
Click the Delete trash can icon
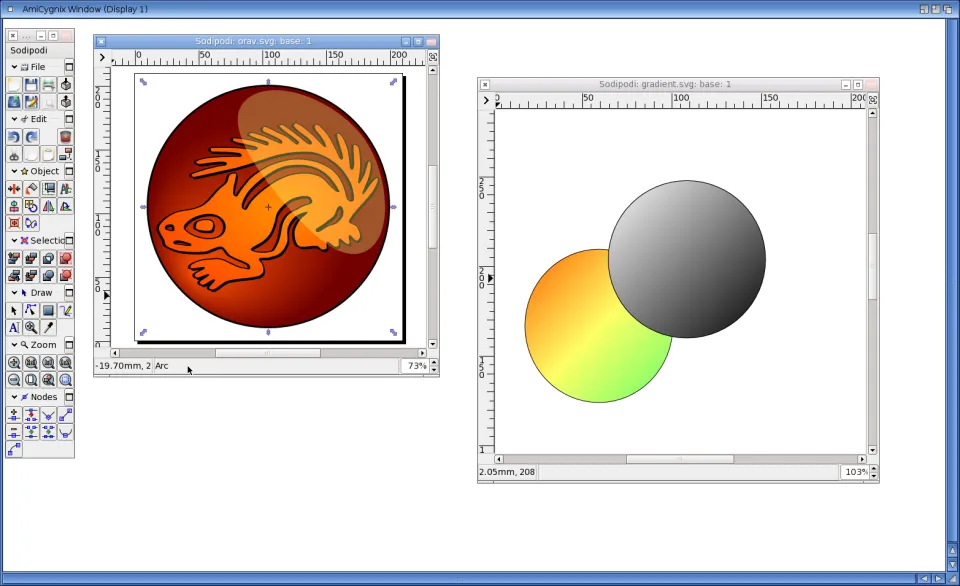[65, 137]
